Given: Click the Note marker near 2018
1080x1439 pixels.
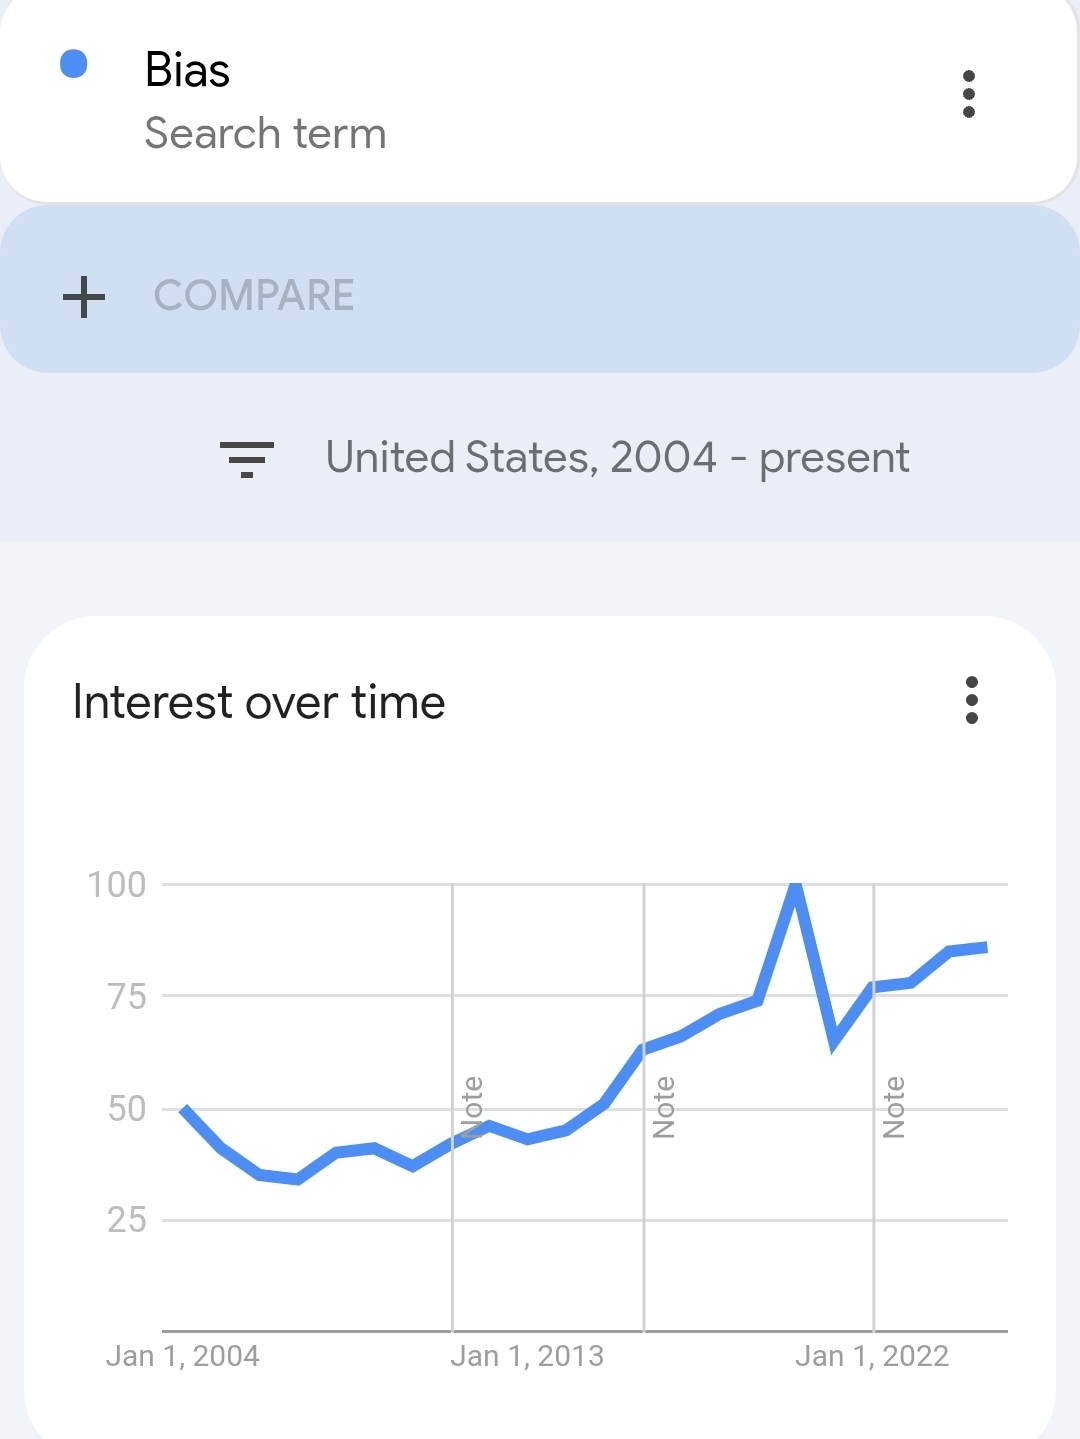Looking at the screenshot, I should pyautogui.click(x=664, y=1107).
